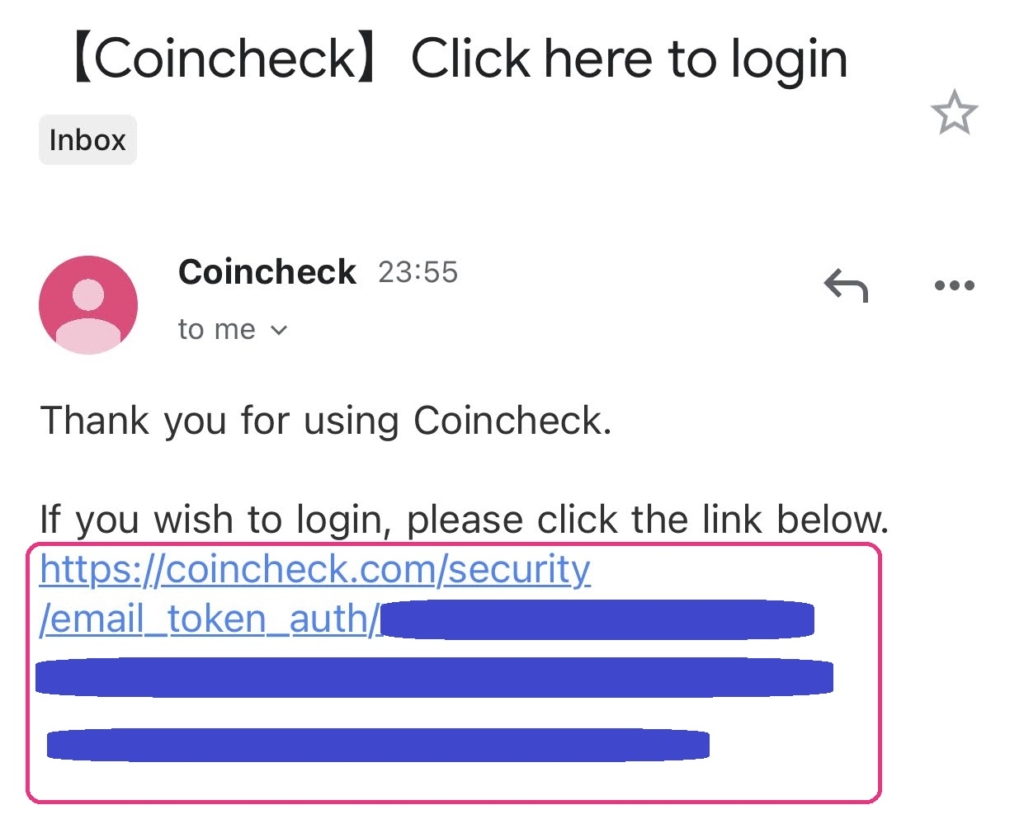Tap the 'to me' recipient text

pyautogui.click(x=216, y=330)
